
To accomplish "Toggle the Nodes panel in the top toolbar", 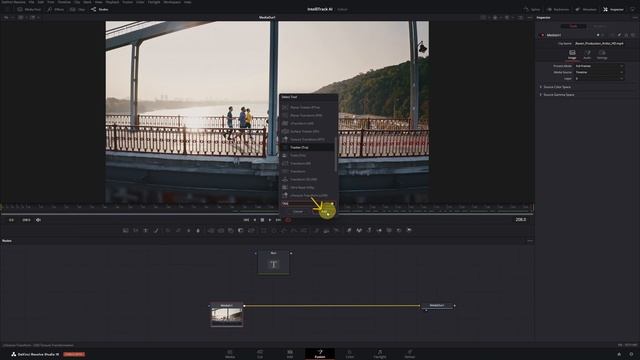I will point(100,9).
